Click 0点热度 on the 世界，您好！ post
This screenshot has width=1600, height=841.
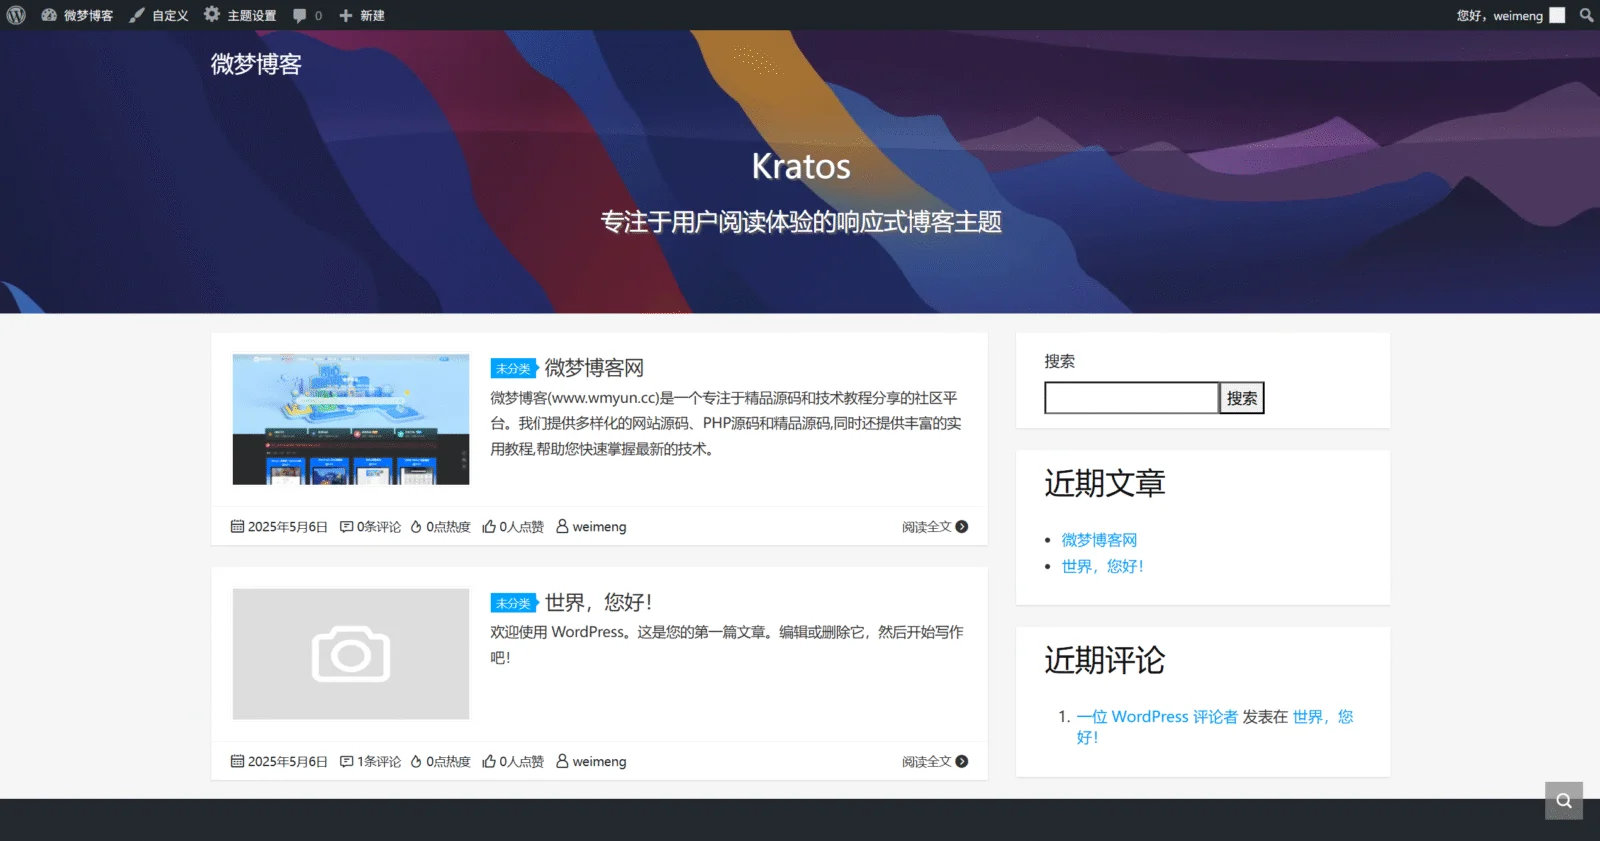click(448, 762)
